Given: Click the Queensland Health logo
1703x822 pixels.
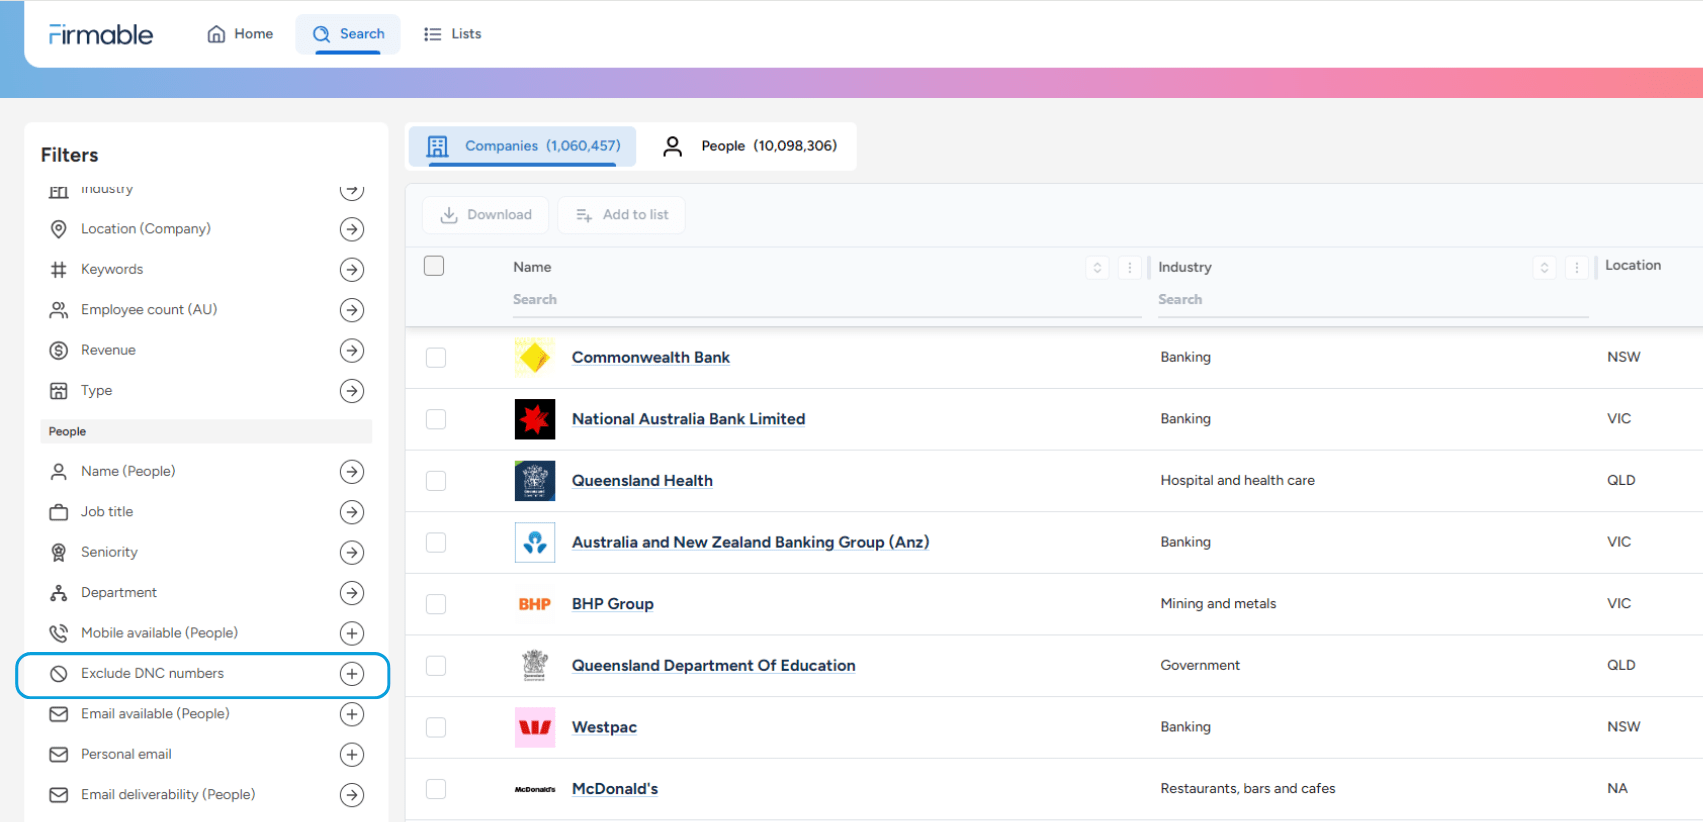Looking at the screenshot, I should click(x=535, y=481).
